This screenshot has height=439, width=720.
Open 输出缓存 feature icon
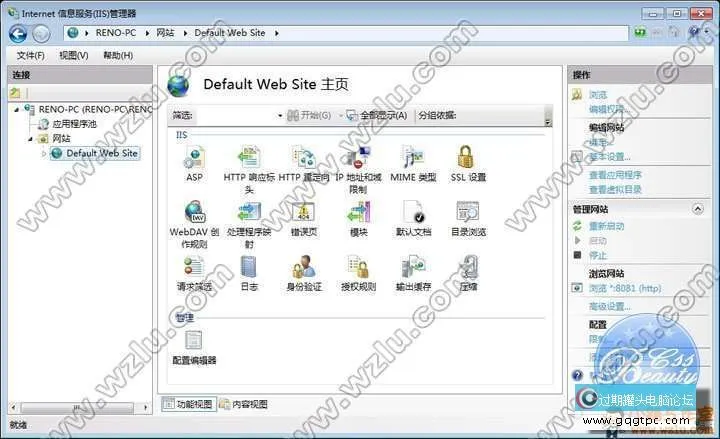pyautogui.click(x=413, y=267)
